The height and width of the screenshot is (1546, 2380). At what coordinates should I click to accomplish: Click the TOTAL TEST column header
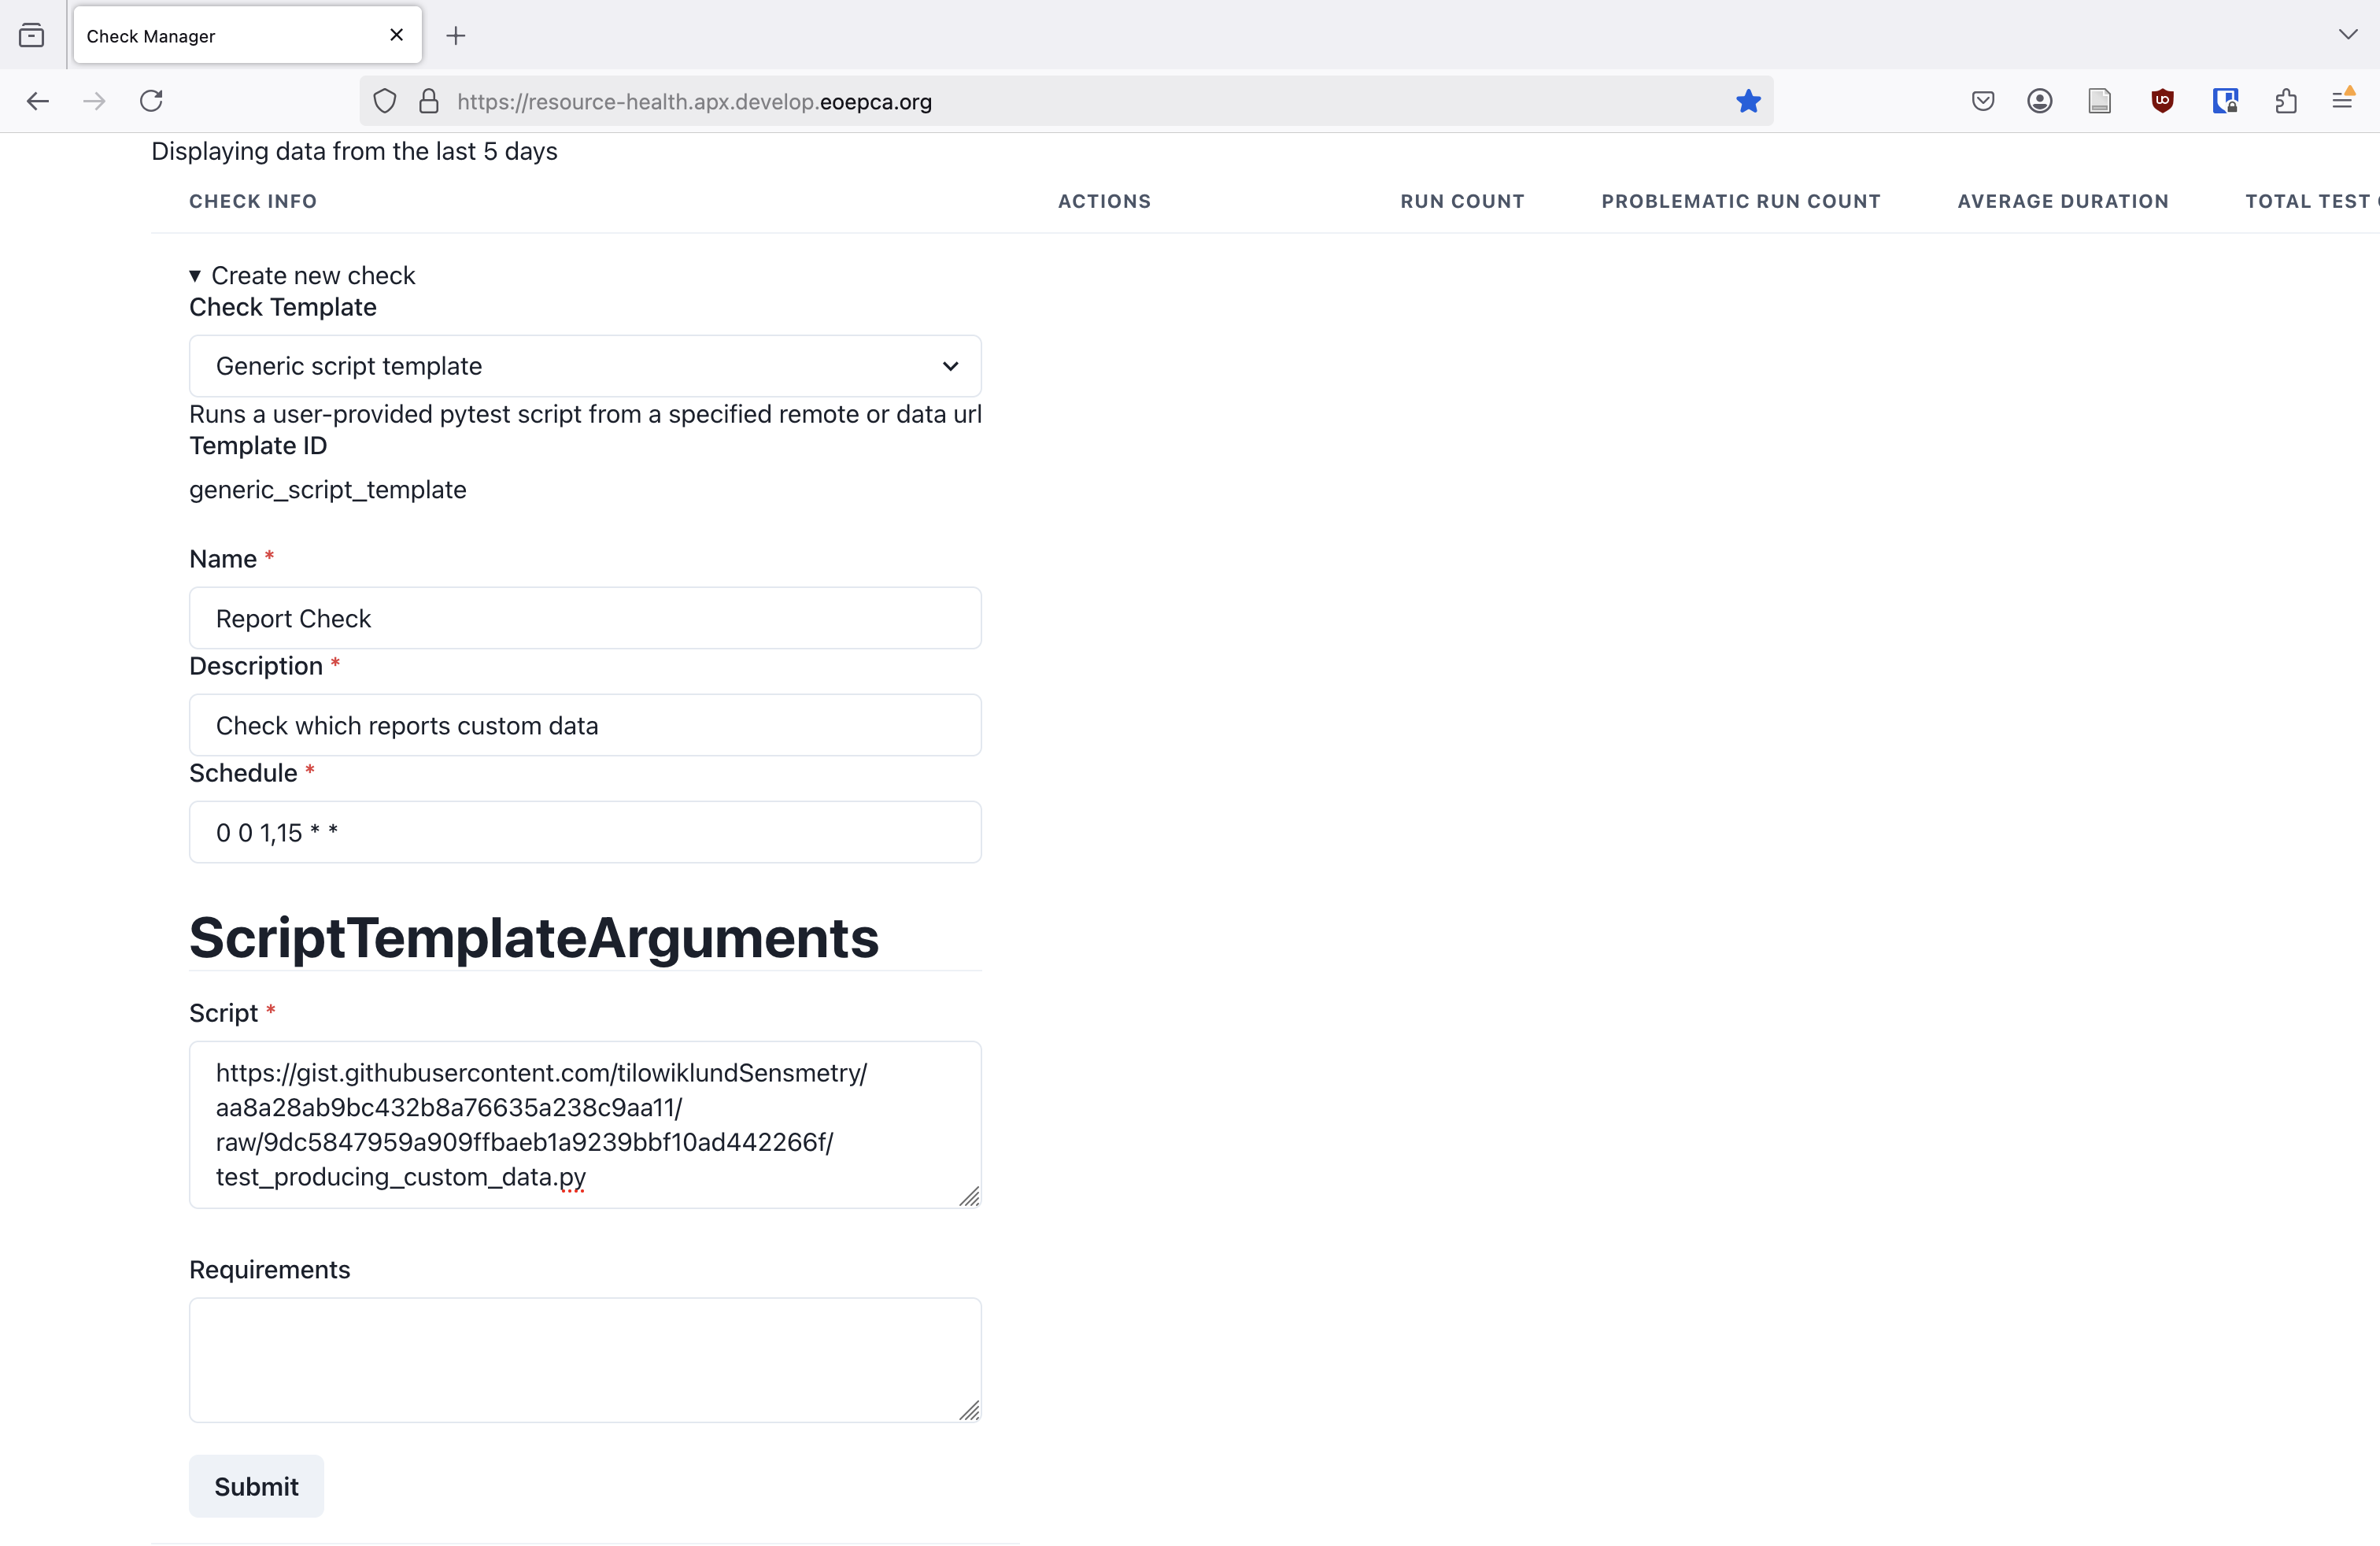tap(2312, 201)
